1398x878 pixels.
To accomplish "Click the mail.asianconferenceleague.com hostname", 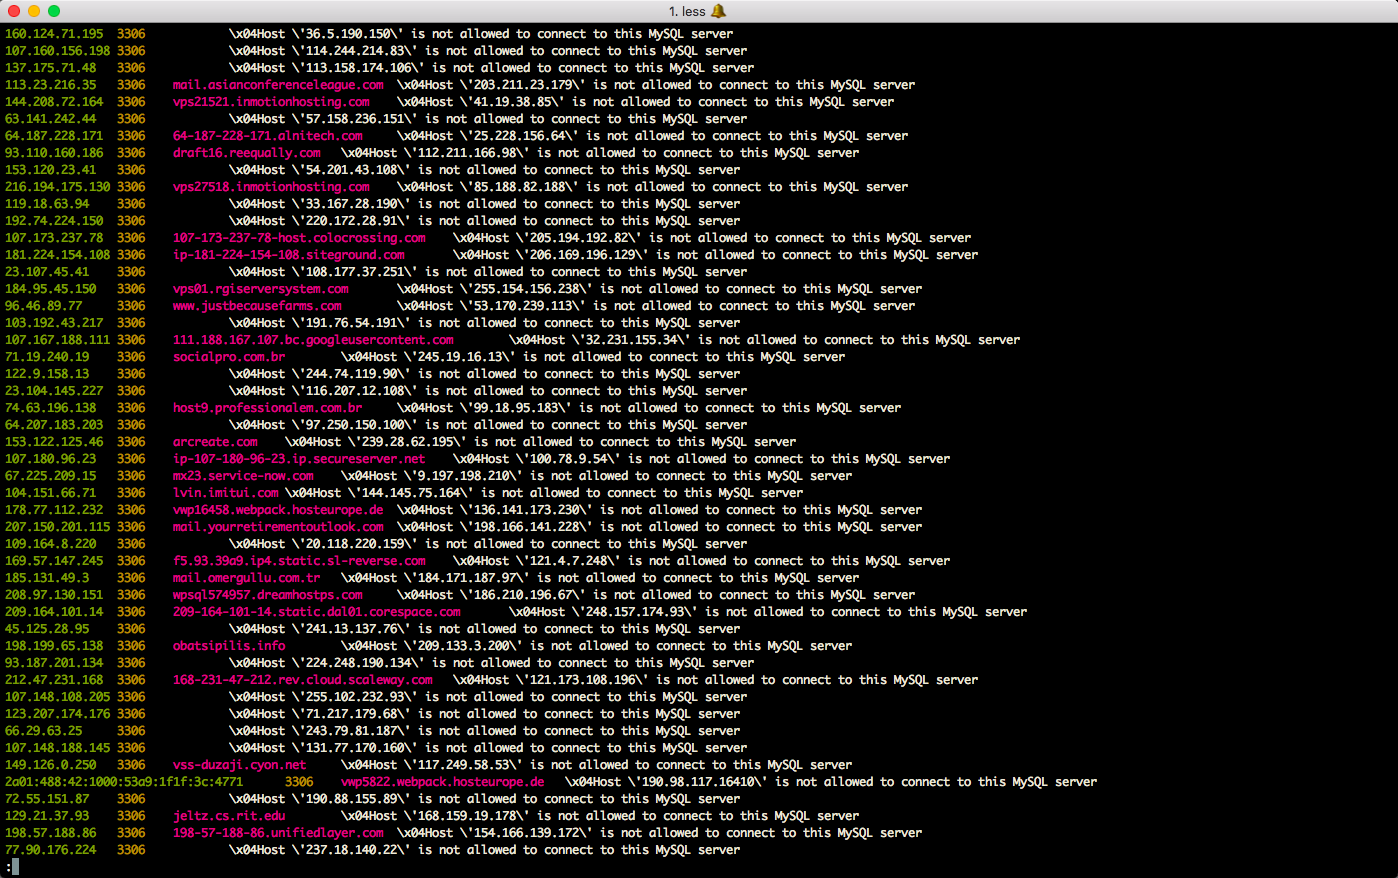I will tap(278, 85).
